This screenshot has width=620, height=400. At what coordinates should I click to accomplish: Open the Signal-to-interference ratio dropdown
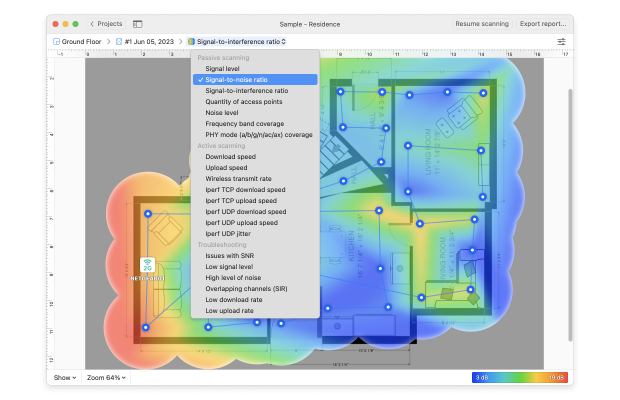pos(237,42)
